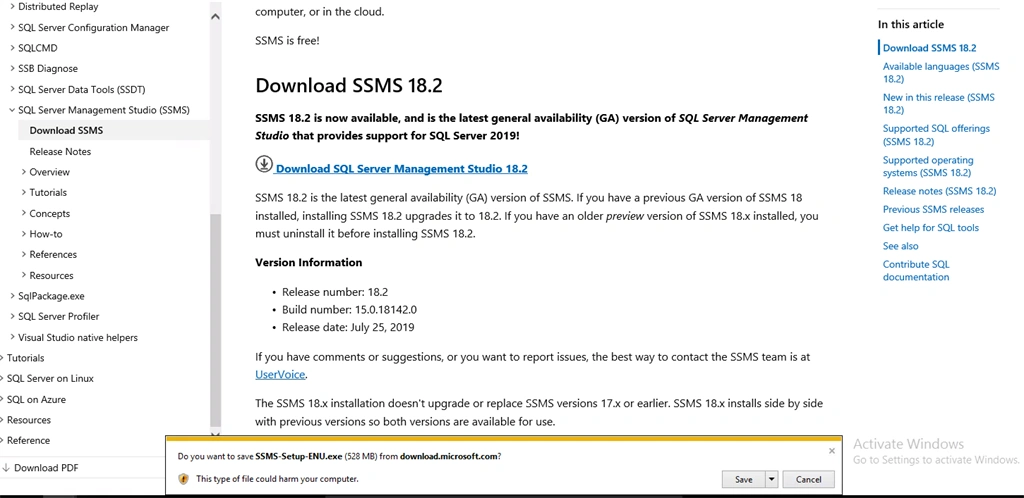Screen dimensions: 1024x498
Task: Jump to See also section
Action: [x=901, y=246]
